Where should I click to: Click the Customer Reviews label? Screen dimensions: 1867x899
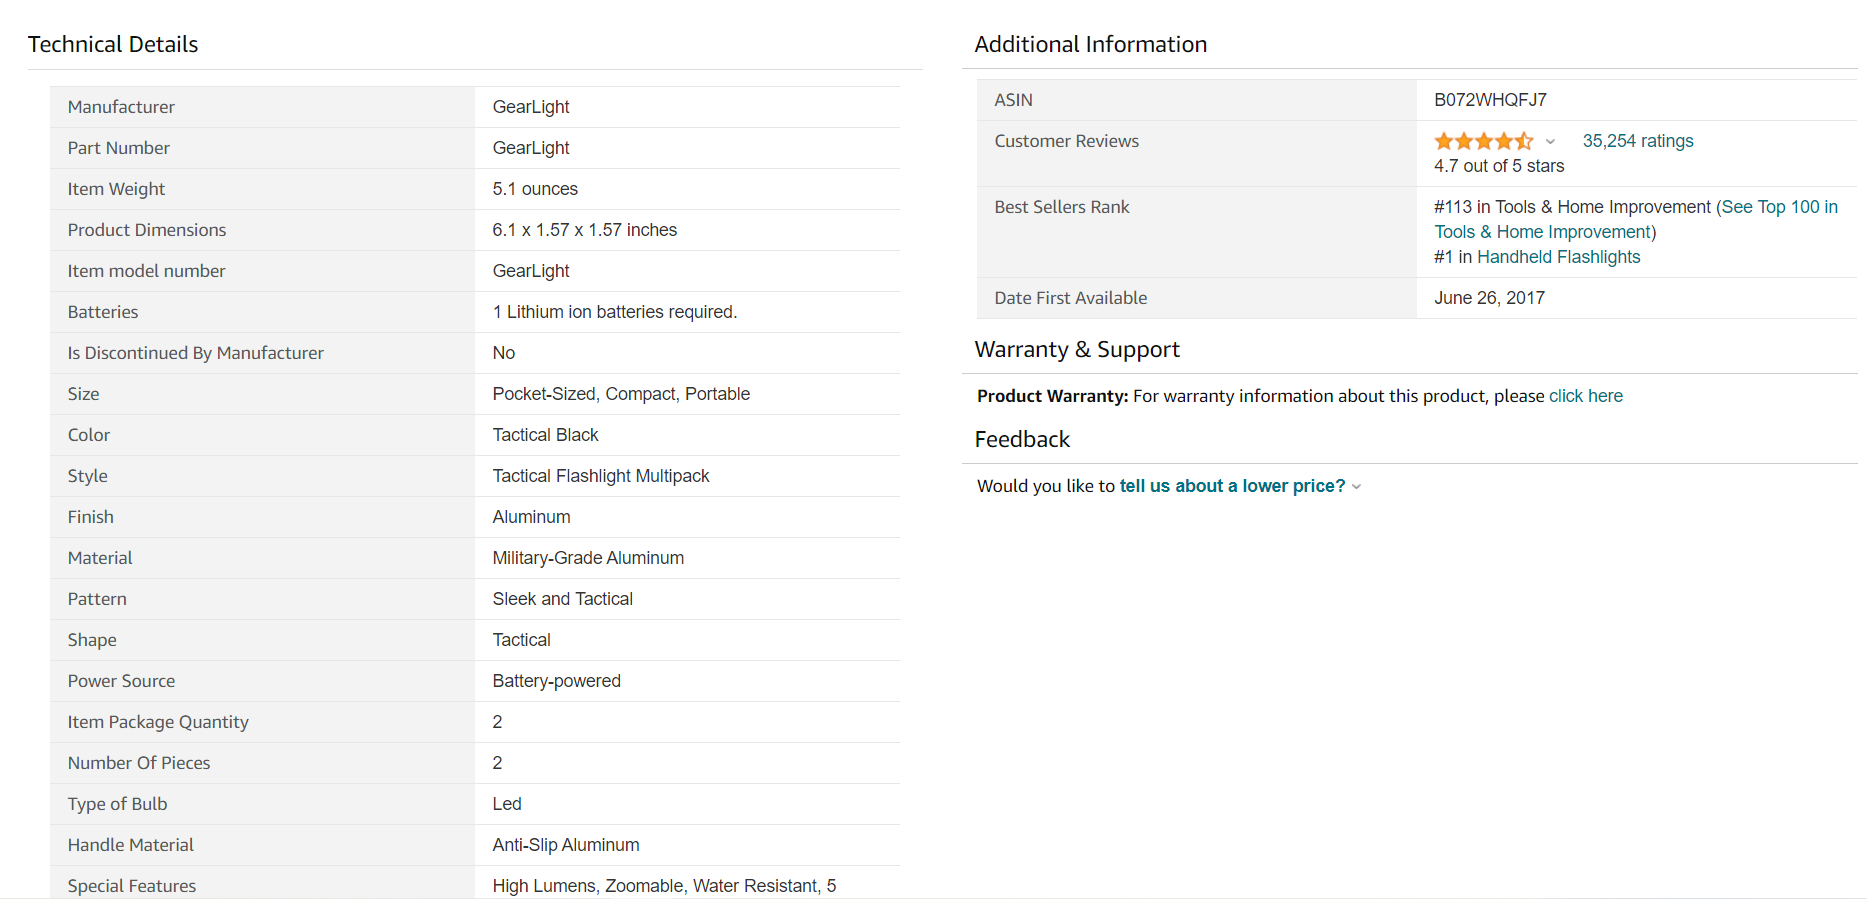click(1067, 141)
